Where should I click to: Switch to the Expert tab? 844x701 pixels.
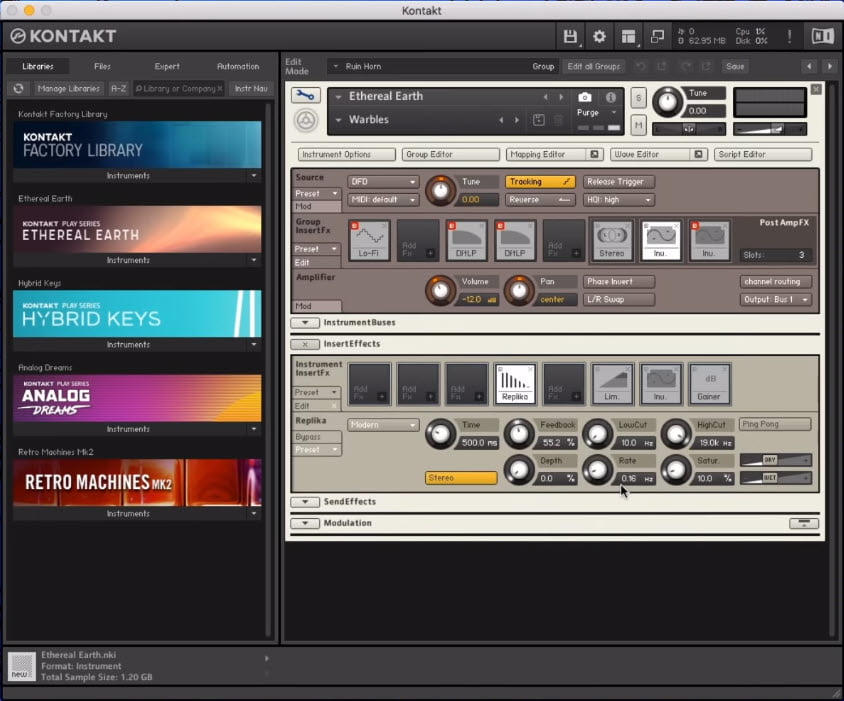(167, 66)
